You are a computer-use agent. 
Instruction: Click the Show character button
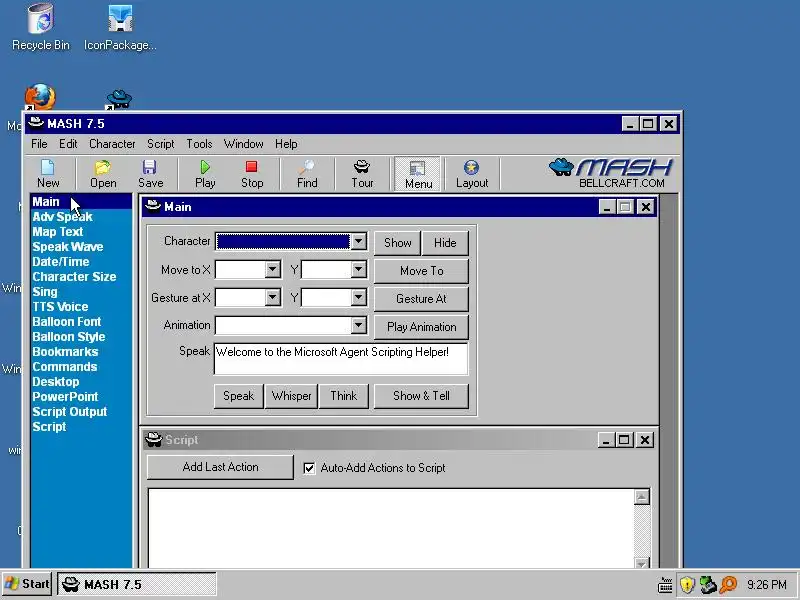point(397,243)
